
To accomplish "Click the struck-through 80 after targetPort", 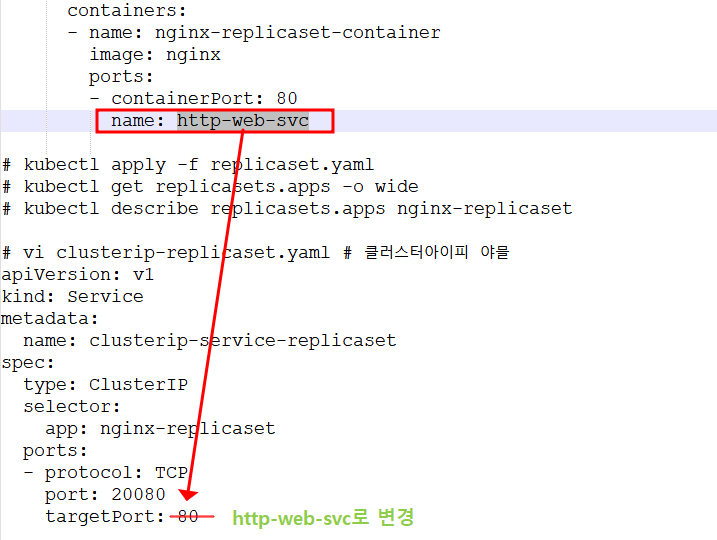I will point(188,516).
